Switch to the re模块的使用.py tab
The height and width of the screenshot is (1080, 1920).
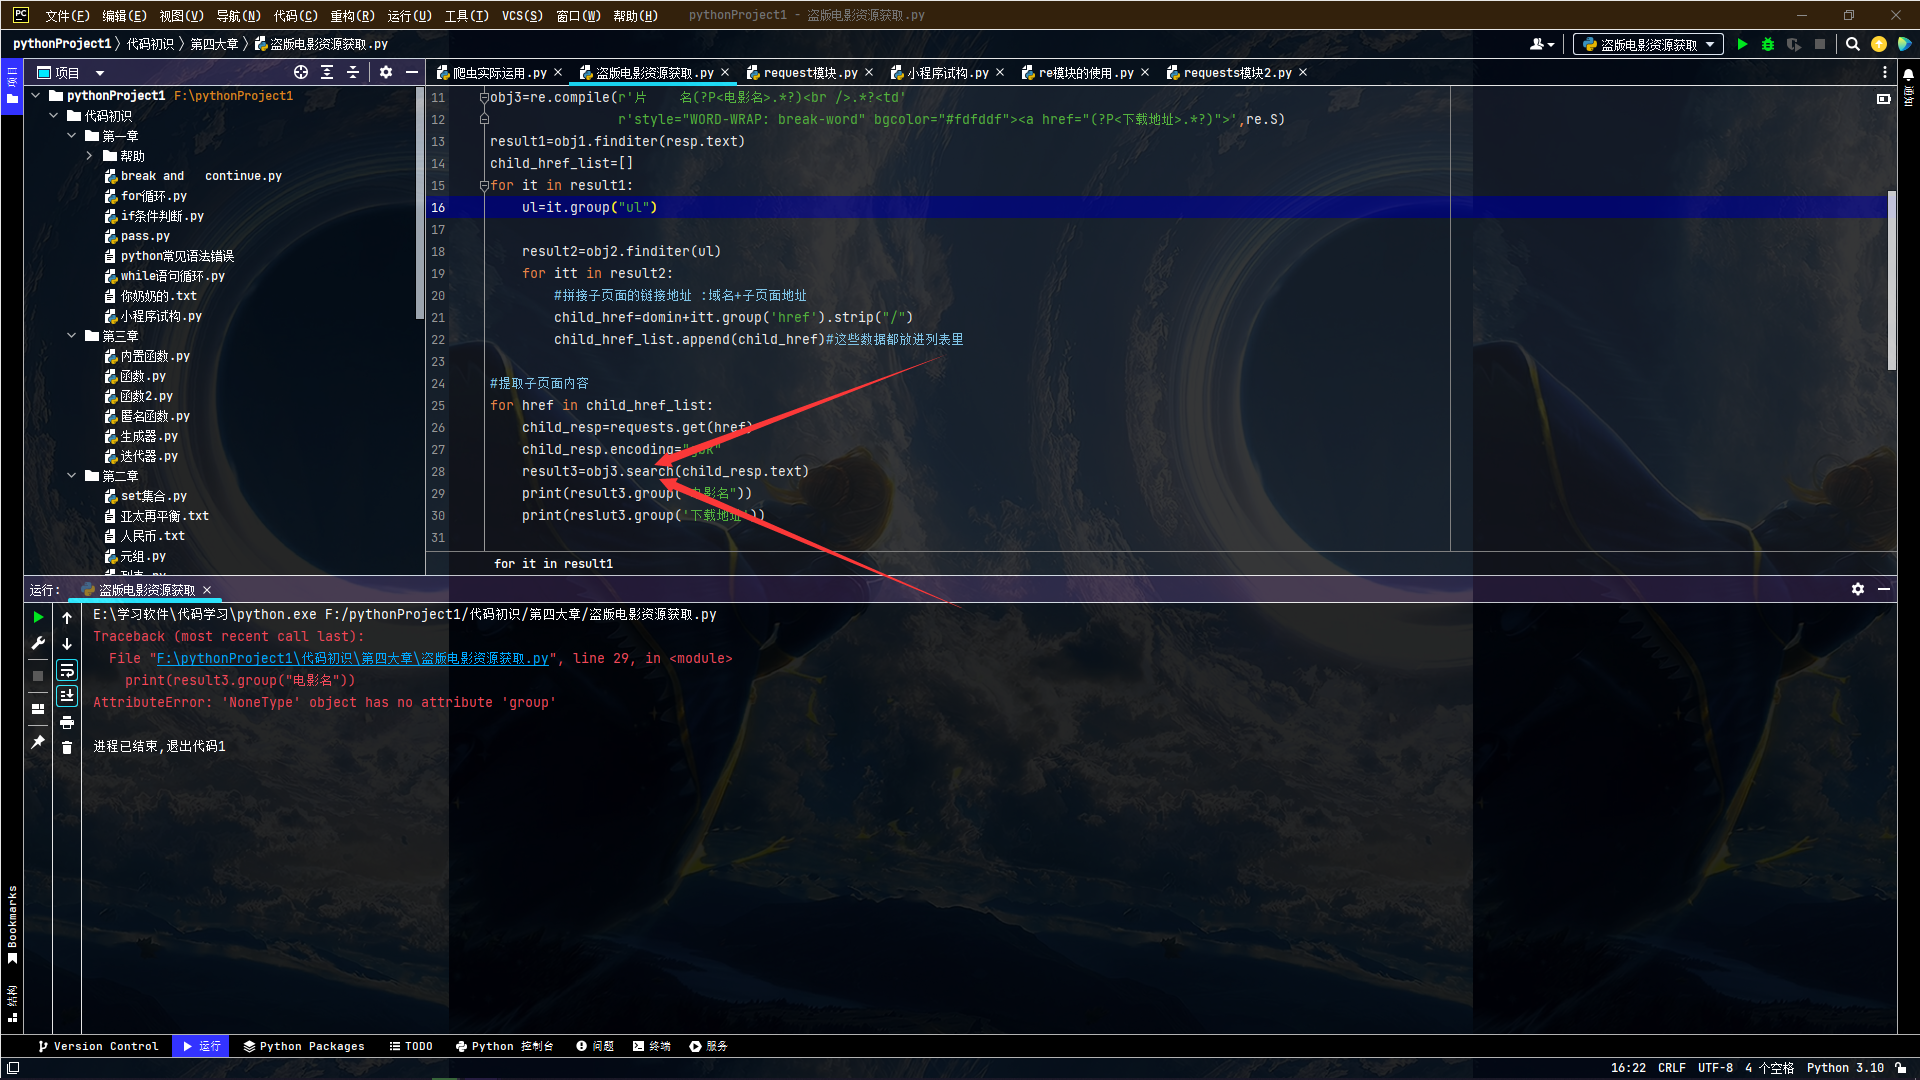1086,72
